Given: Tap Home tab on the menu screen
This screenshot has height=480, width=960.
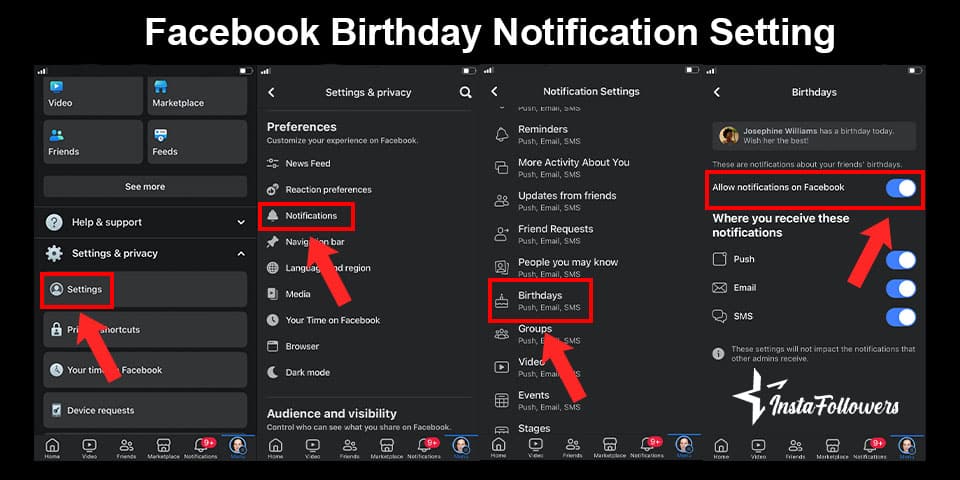Looking at the screenshot, I should tap(53, 449).
